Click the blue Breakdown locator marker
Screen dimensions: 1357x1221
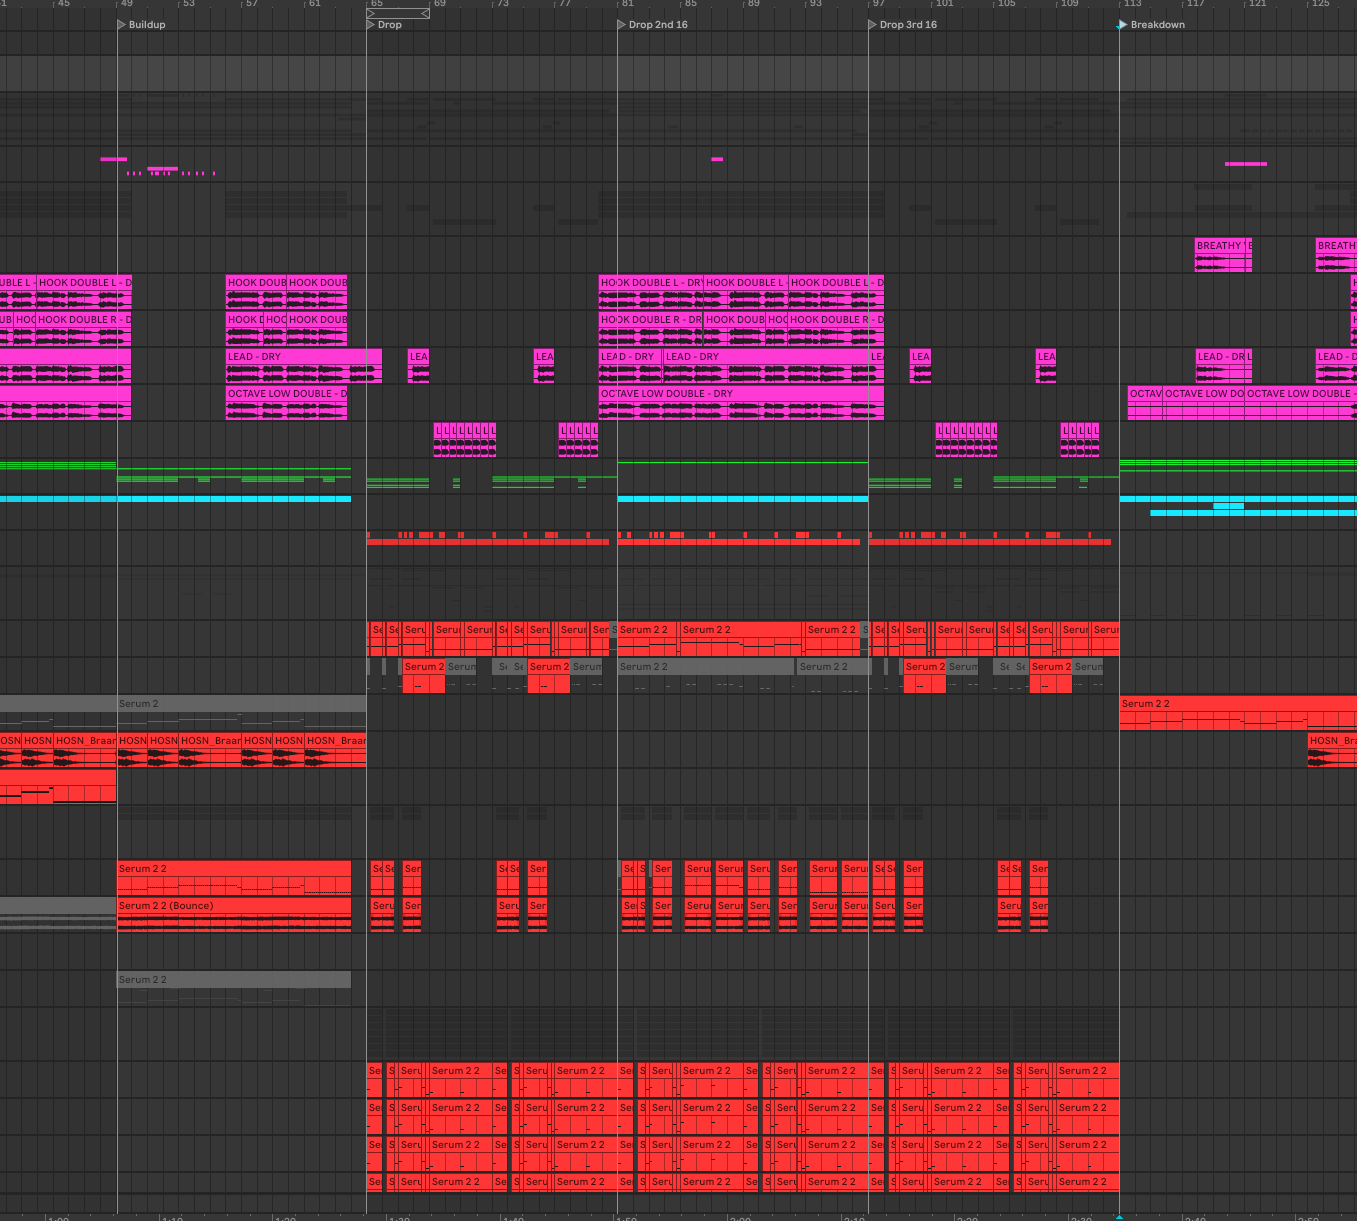point(1122,25)
